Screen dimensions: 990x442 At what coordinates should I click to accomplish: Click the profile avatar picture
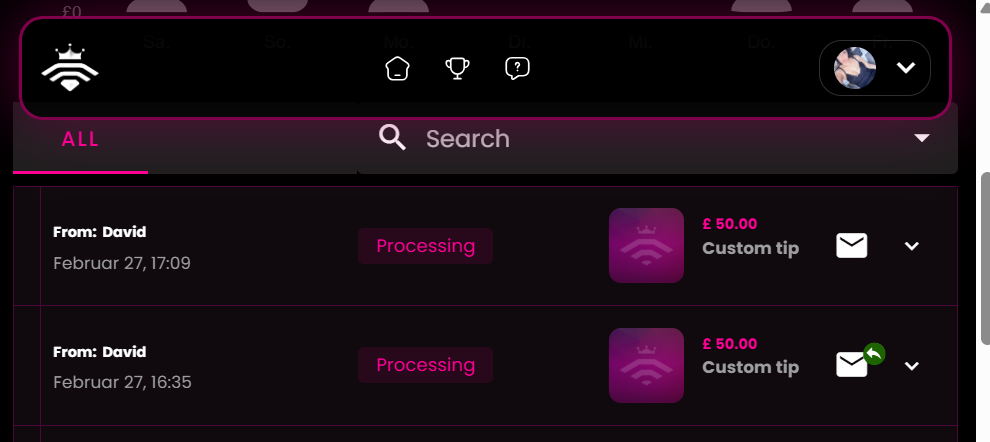(855, 68)
